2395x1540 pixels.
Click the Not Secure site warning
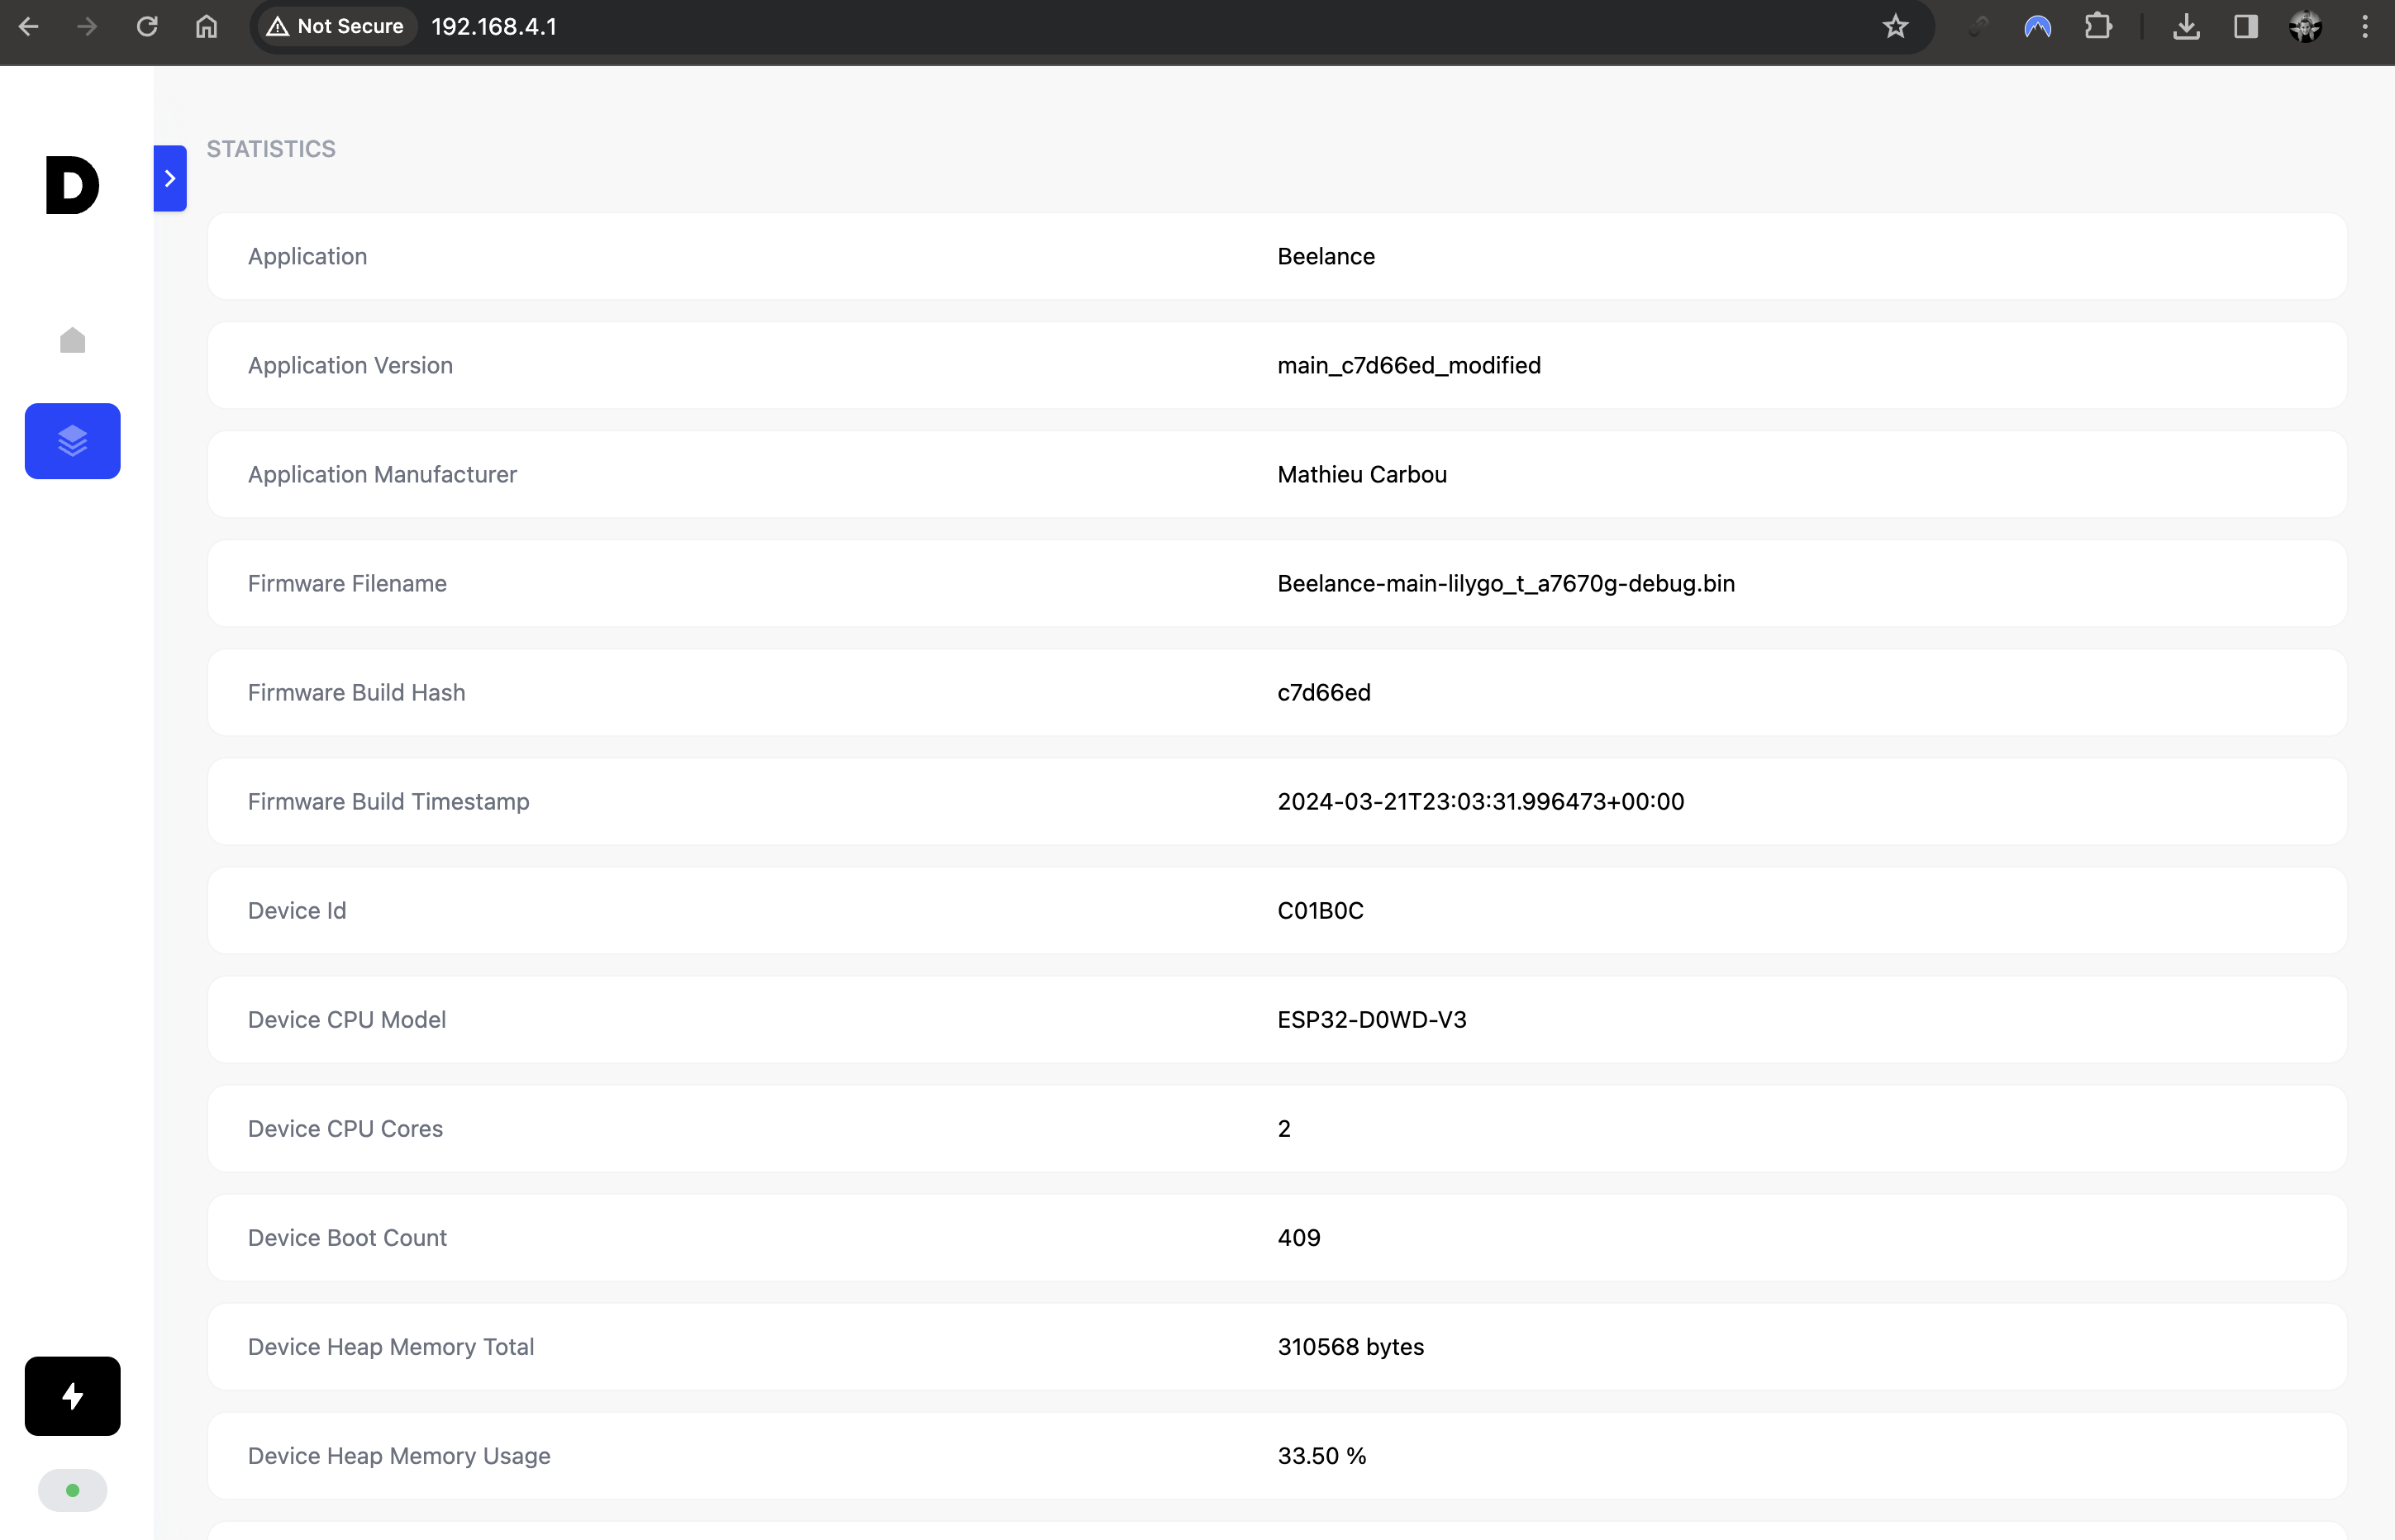coord(335,27)
